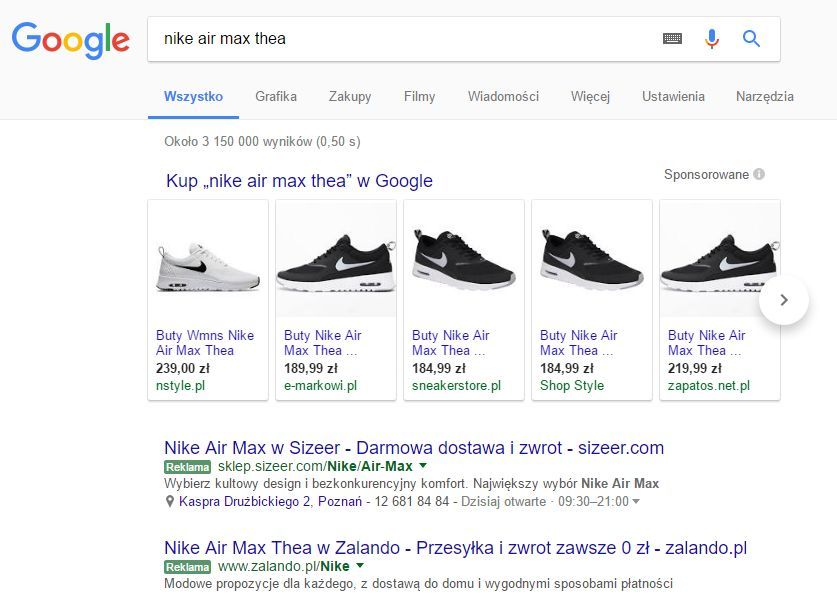The height and width of the screenshot is (613, 837).
Task: Open Nike Air Max Thea w Zalando ad title
Action: point(455,548)
